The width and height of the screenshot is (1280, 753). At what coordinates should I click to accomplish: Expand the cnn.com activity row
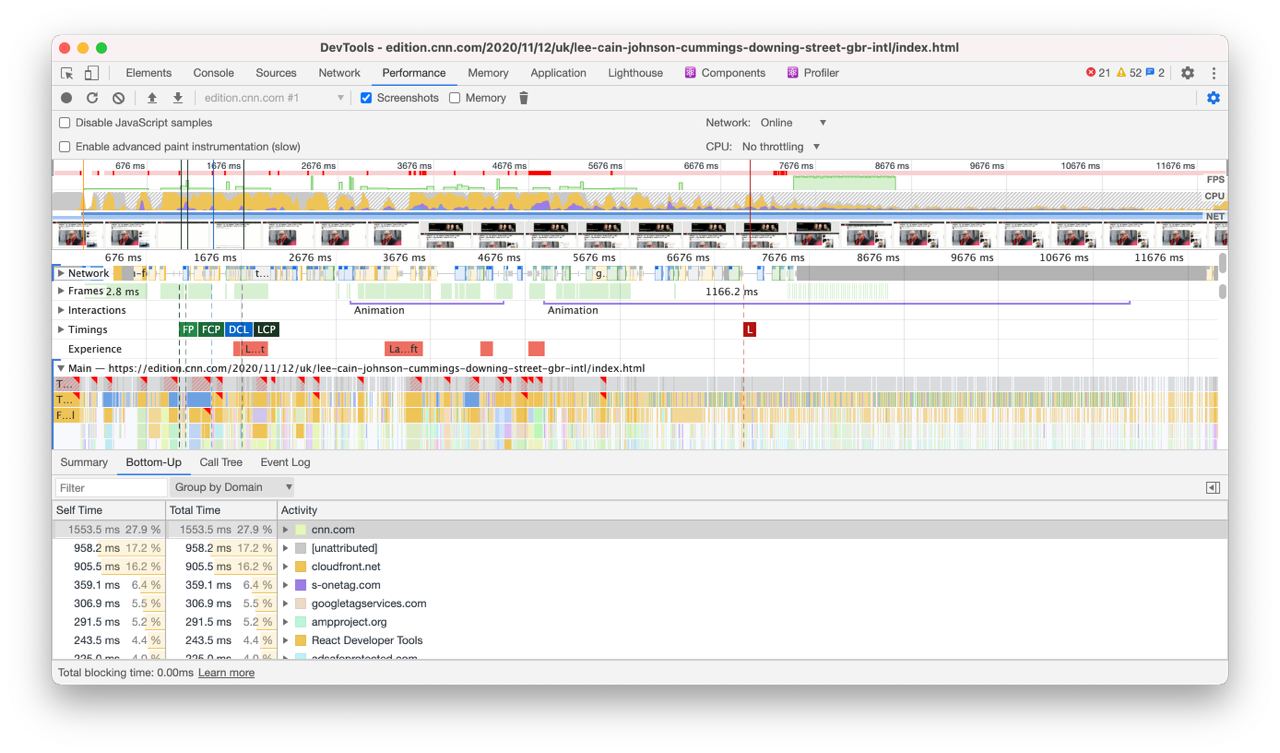[286, 530]
